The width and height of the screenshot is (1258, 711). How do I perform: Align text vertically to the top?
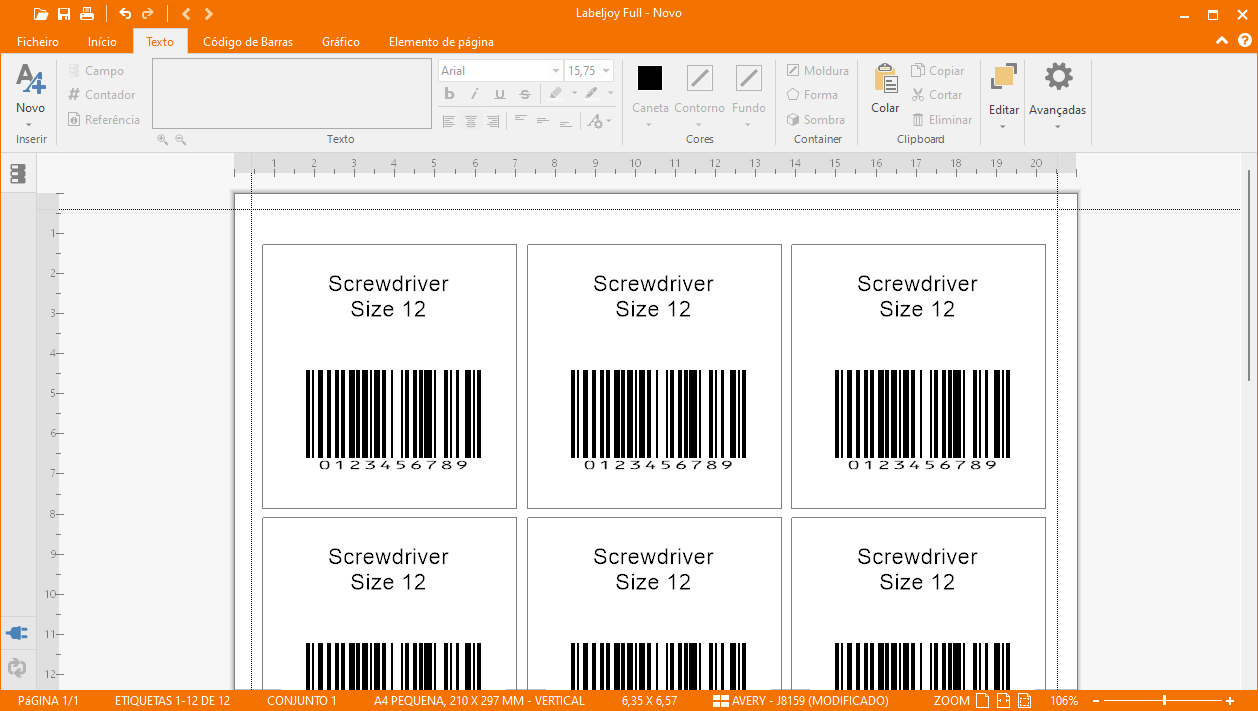pyautogui.click(x=520, y=119)
